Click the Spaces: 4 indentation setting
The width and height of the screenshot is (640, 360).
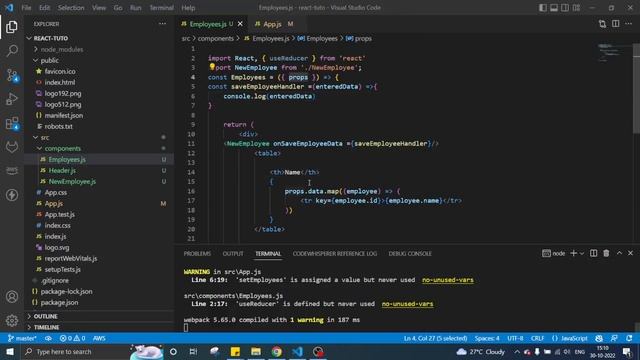click(x=487, y=338)
